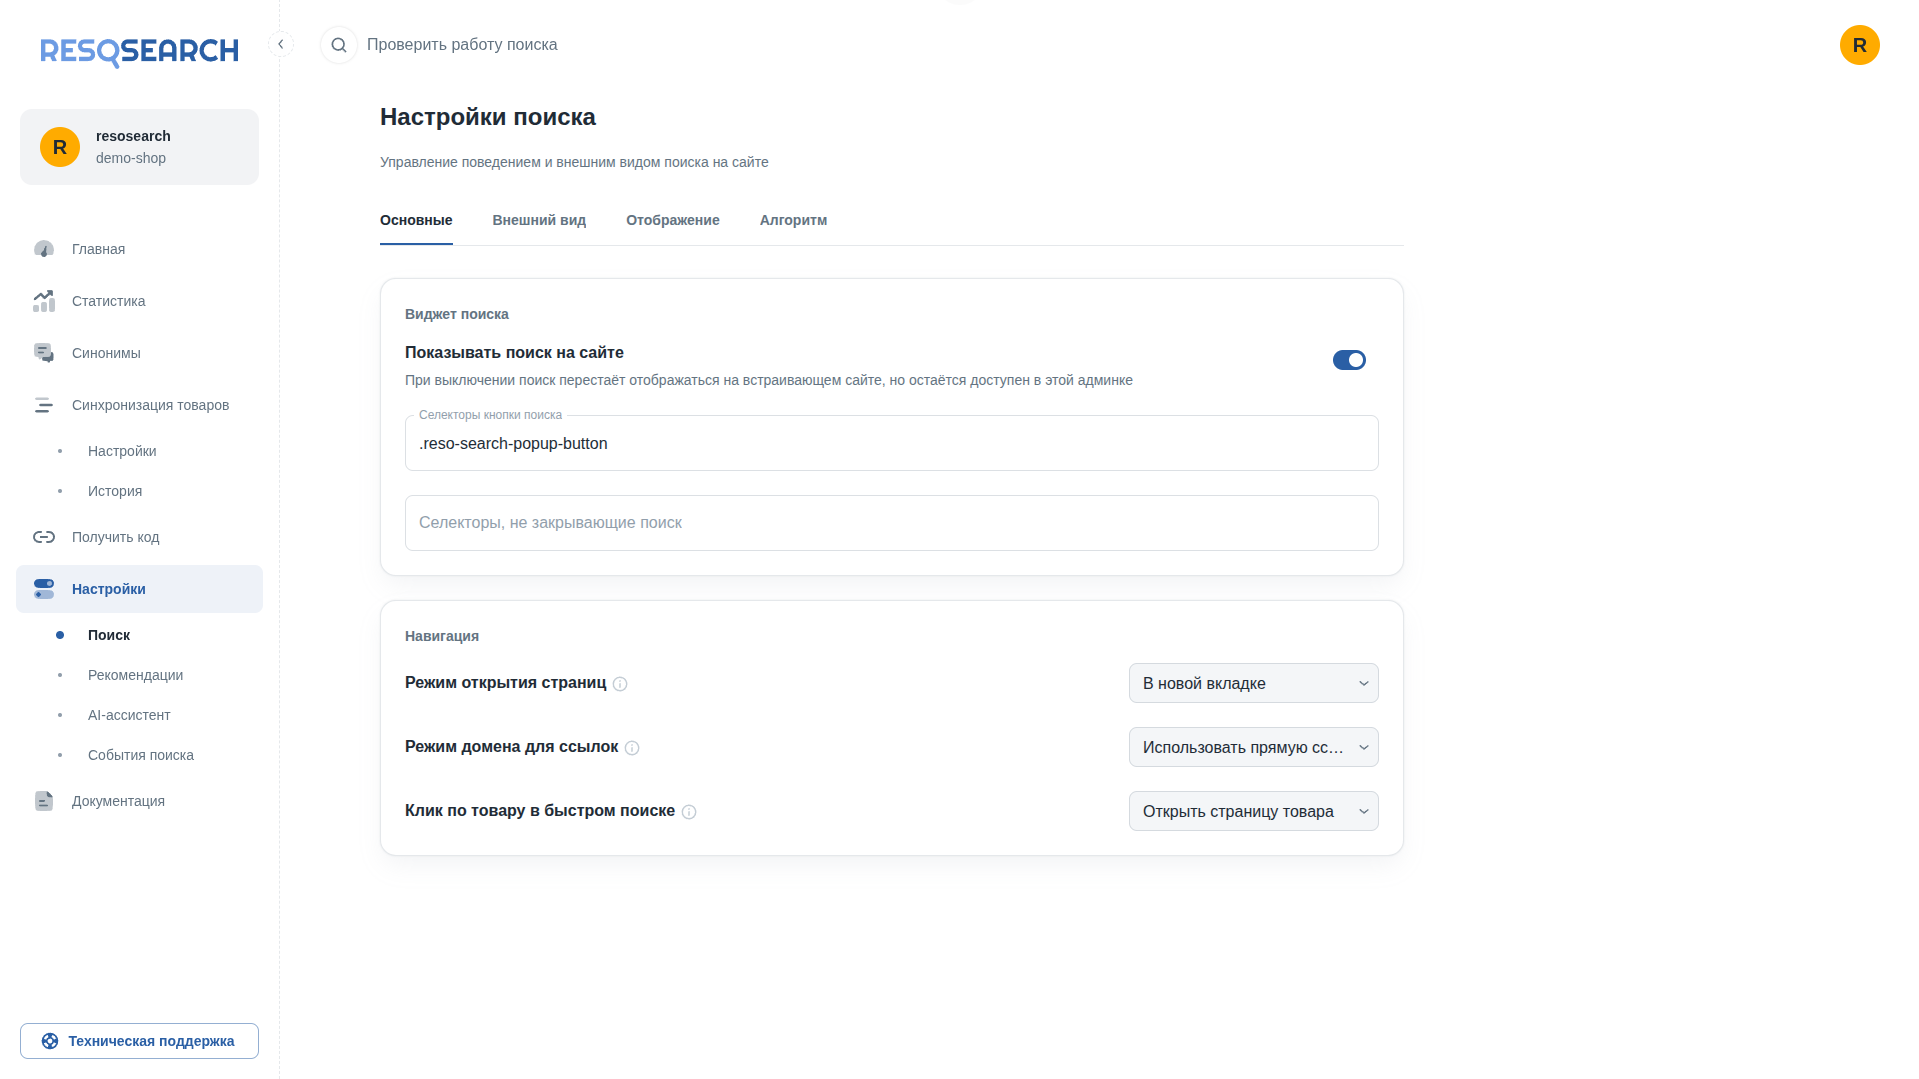Open the Режим открытия страниц dropdown
The width and height of the screenshot is (1919, 1079).
(1253, 683)
